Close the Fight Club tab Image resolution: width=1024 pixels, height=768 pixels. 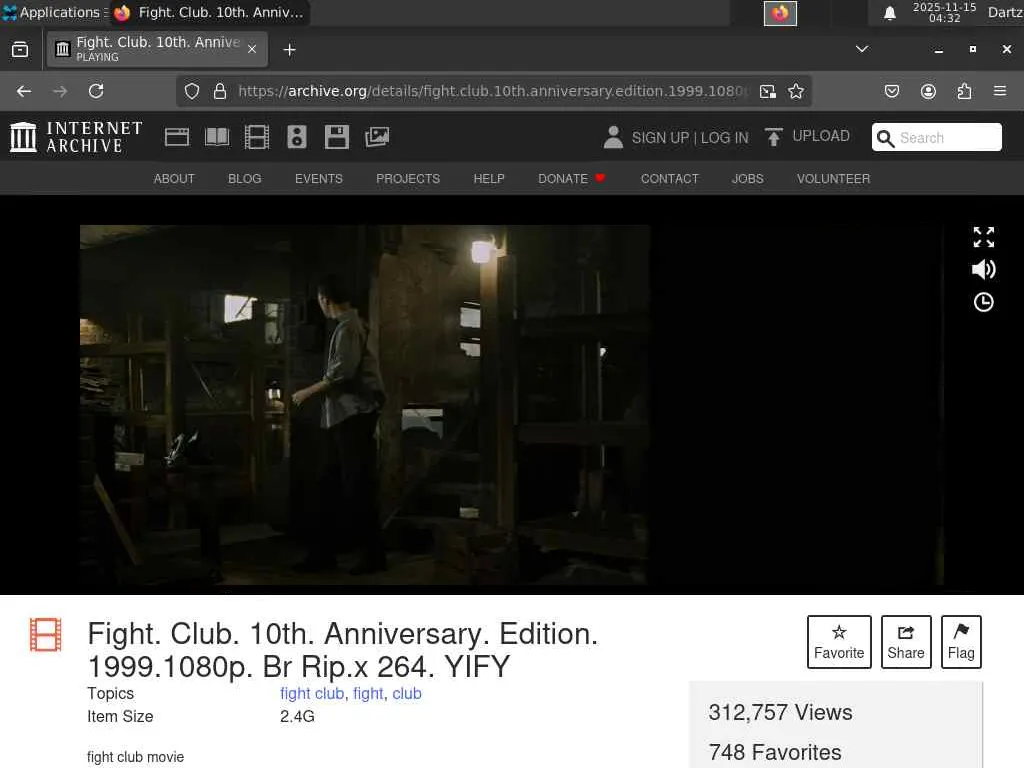[x=252, y=50]
